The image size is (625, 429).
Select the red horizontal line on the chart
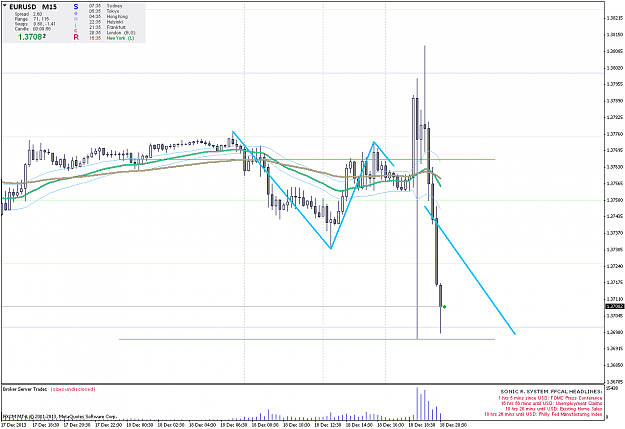tap(307, 159)
